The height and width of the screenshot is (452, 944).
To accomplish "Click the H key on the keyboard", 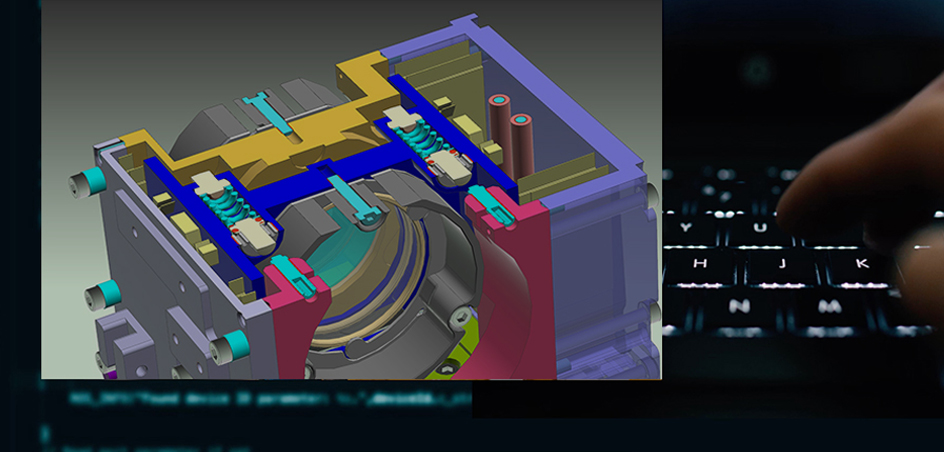I will [x=700, y=264].
